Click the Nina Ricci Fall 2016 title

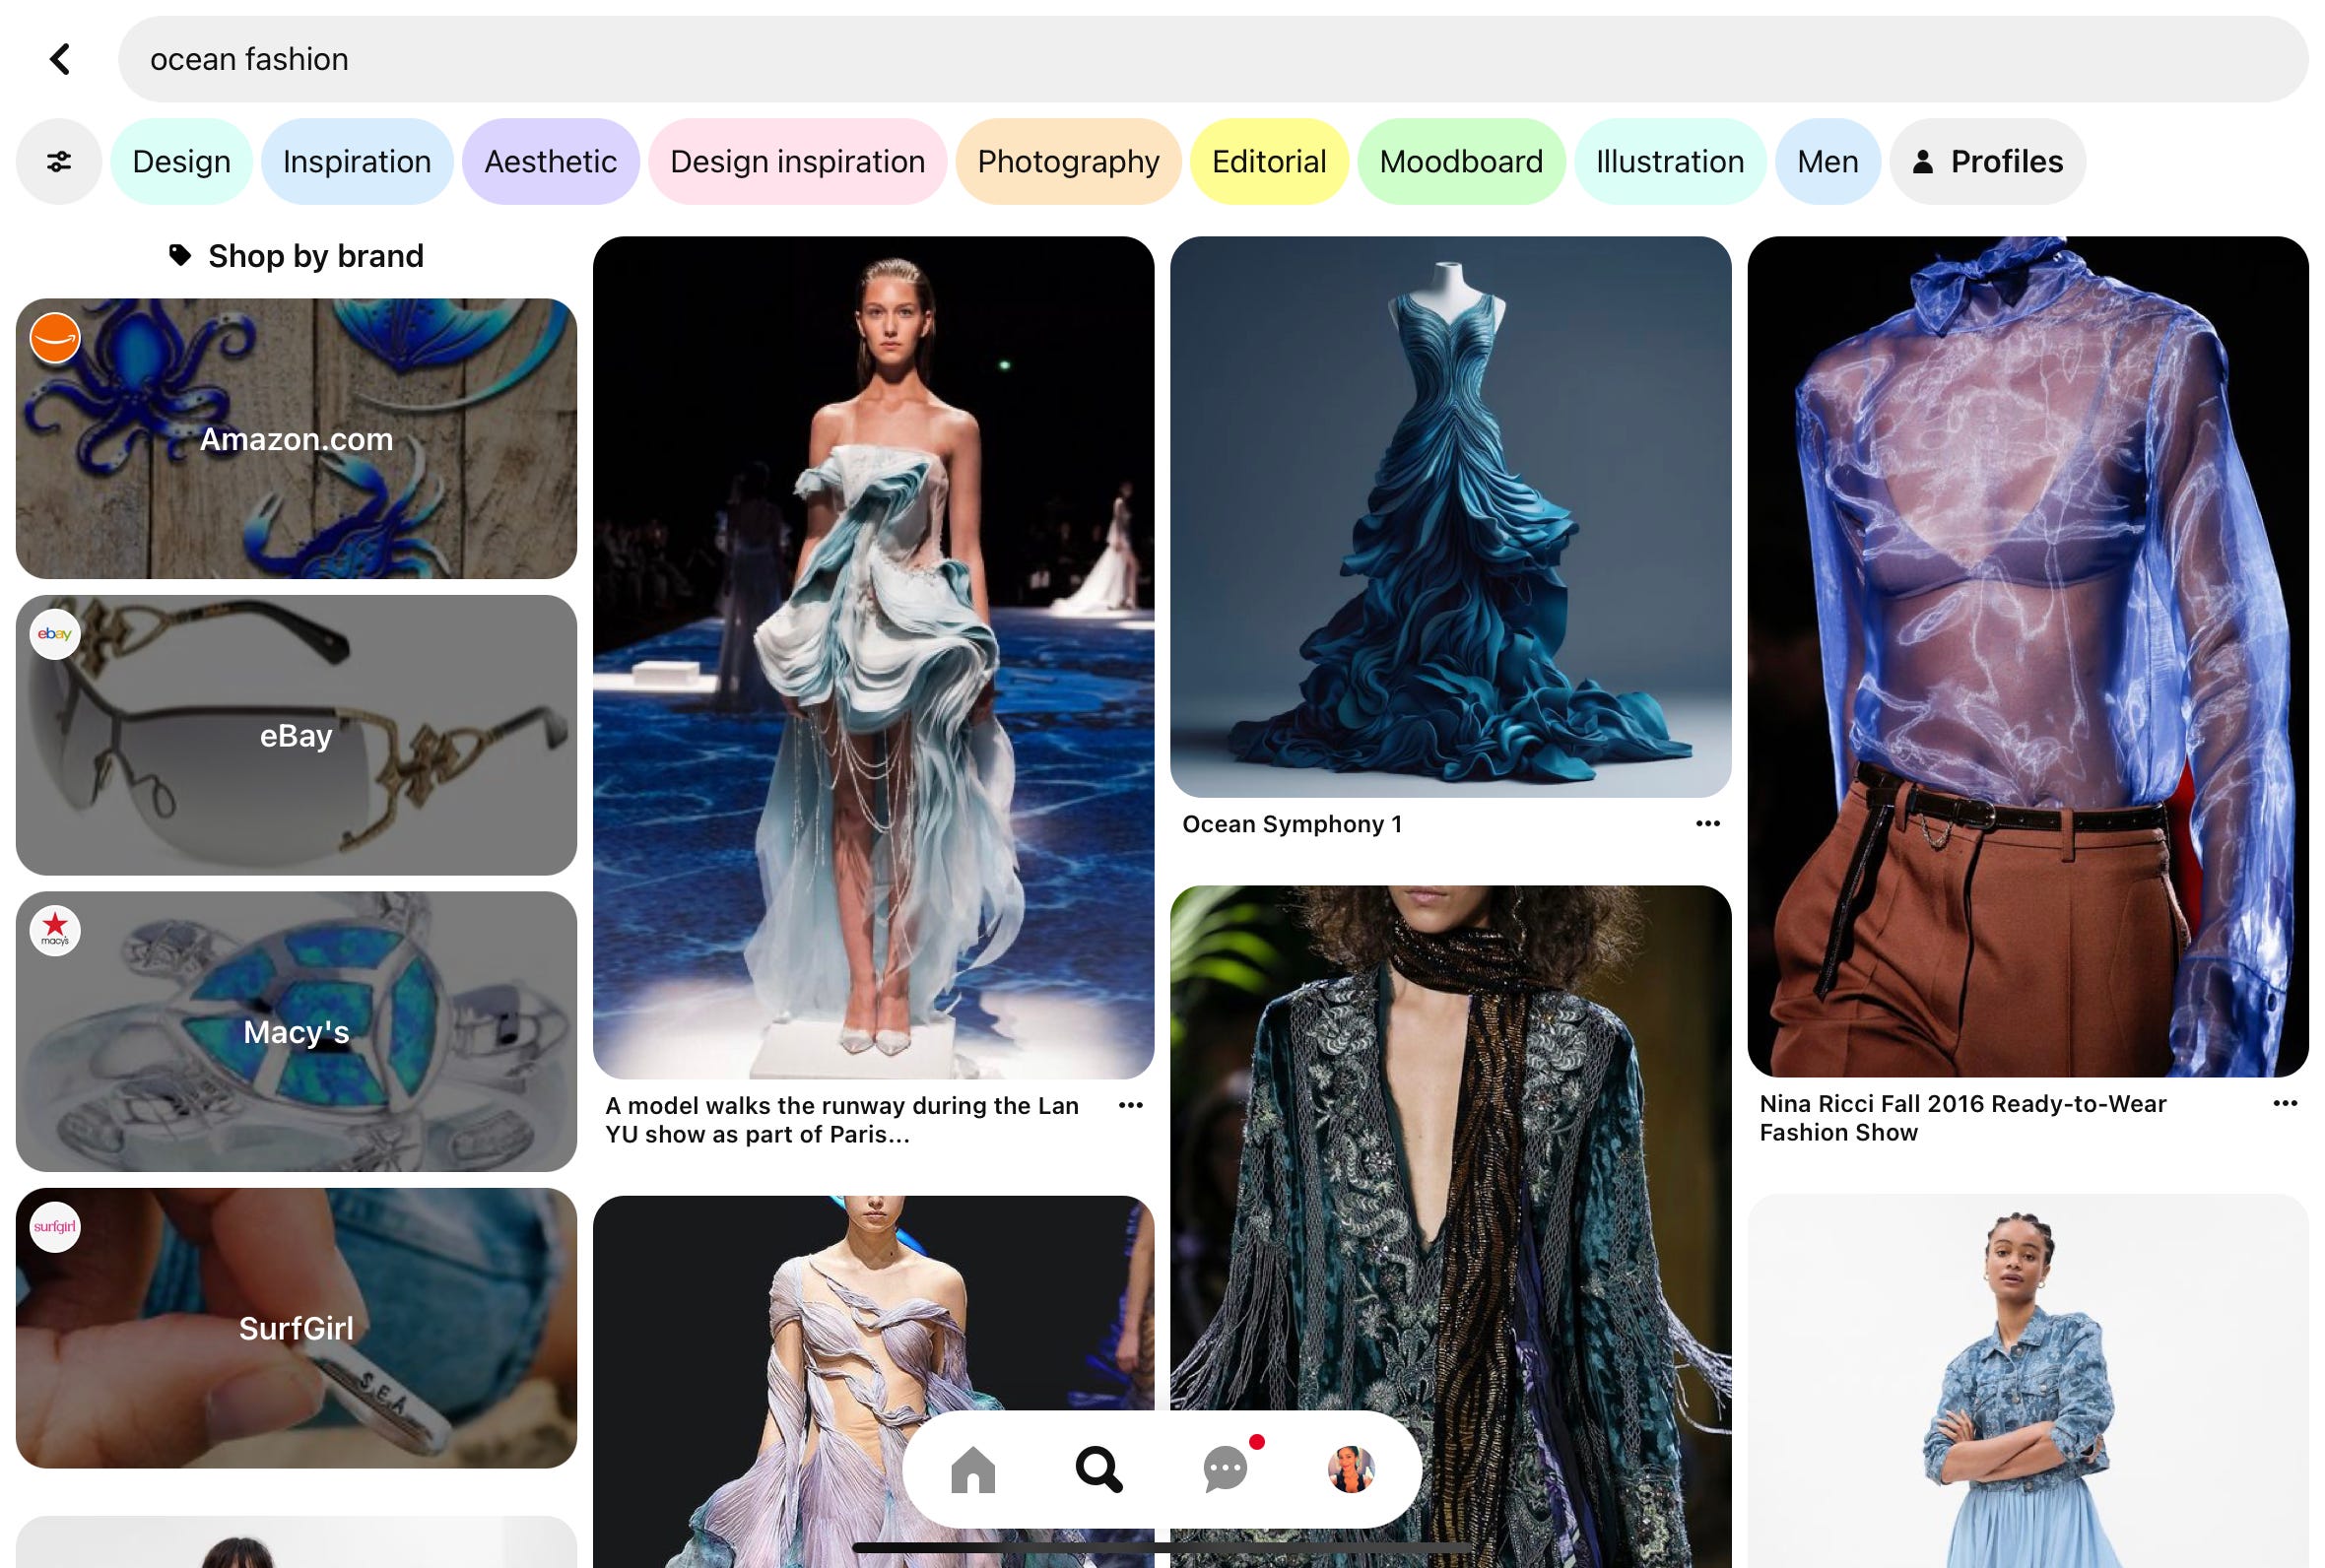[x=1962, y=1118]
